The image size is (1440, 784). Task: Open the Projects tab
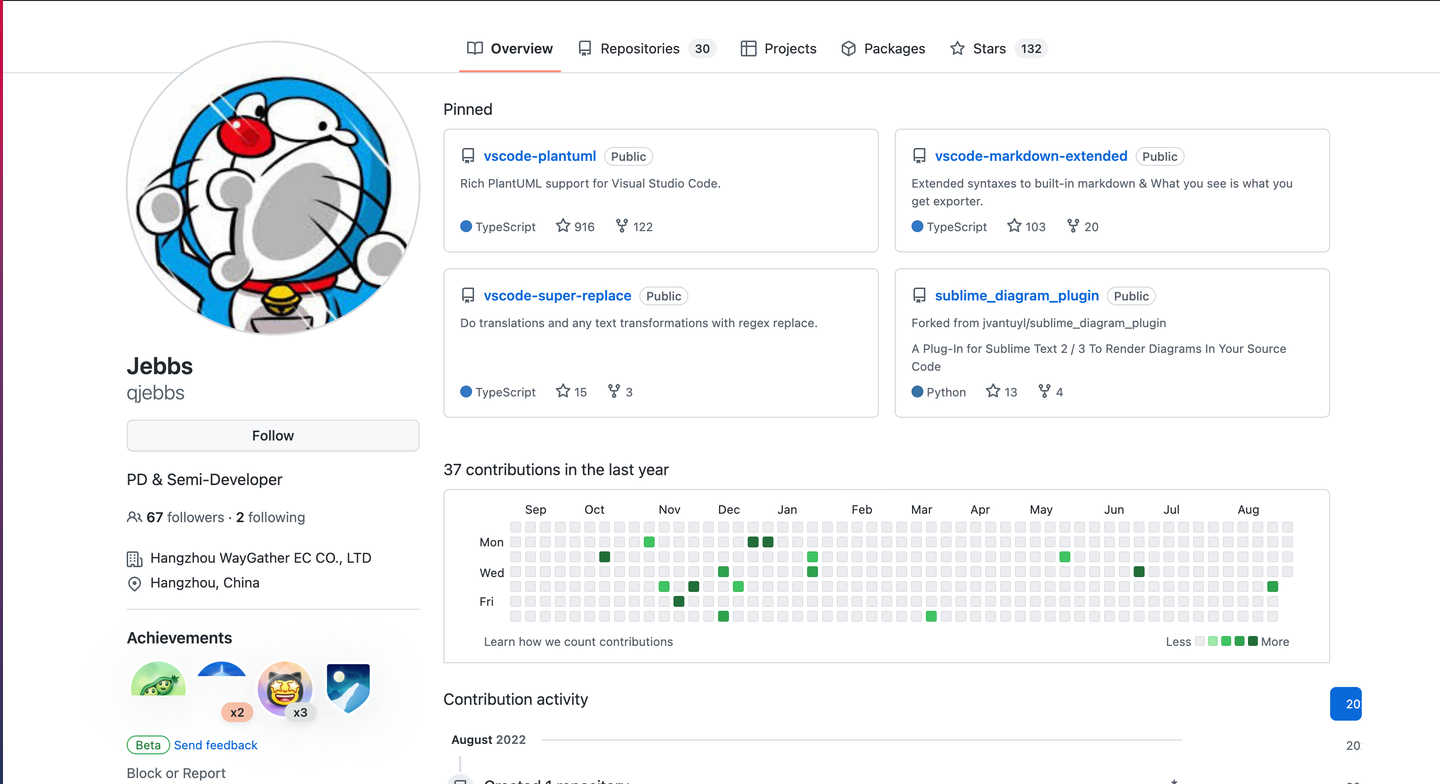pos(778,48)
